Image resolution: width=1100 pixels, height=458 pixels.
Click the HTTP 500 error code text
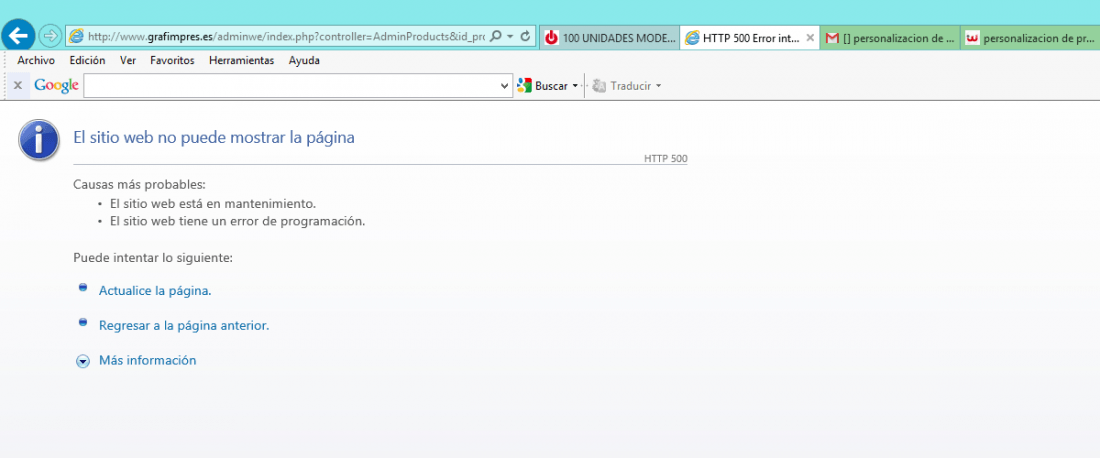(666, 159)
